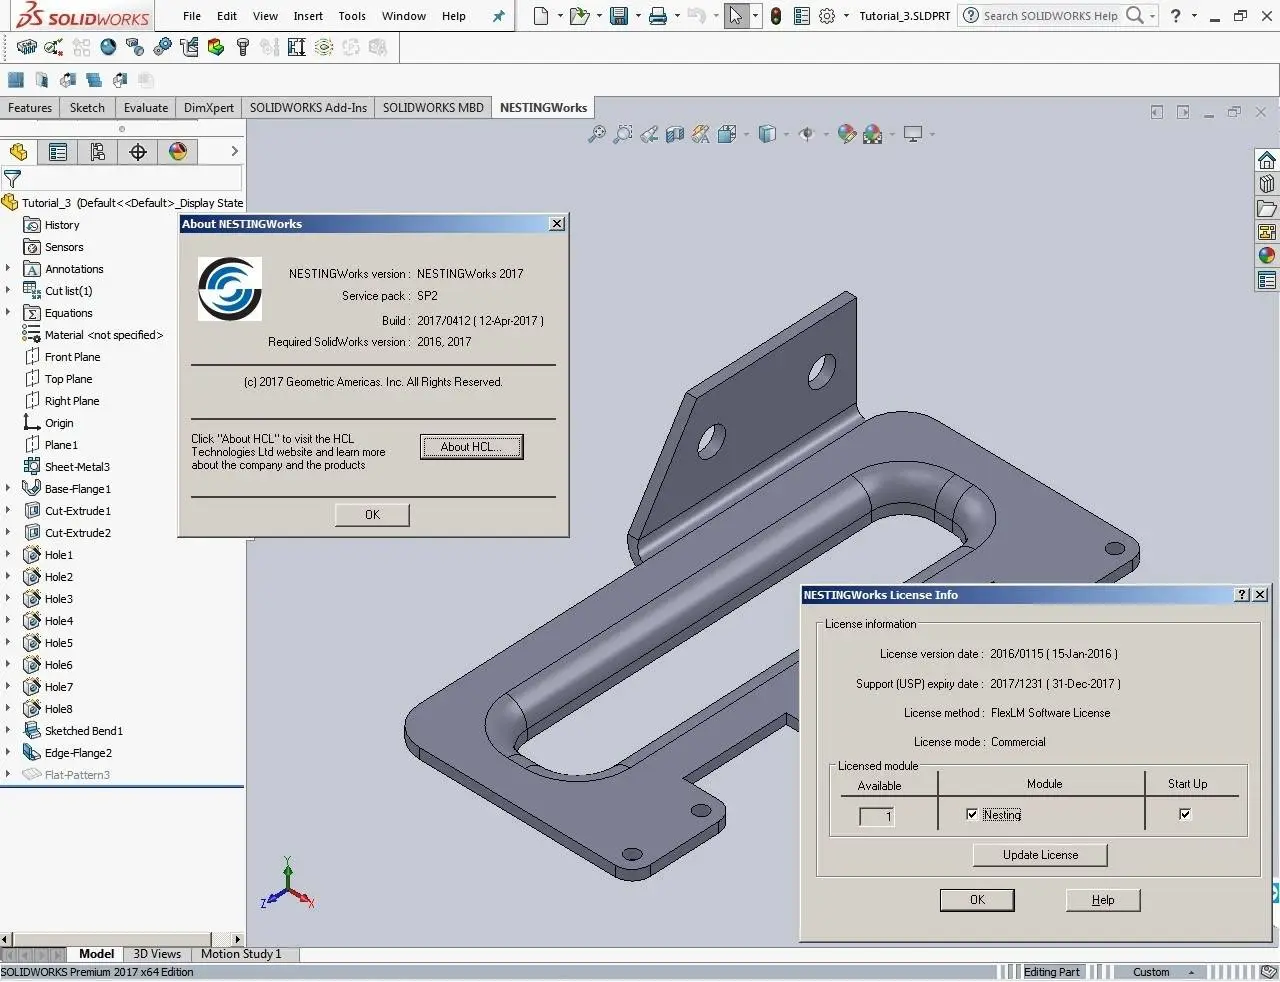1280x982 pixels.
Task: Open the FeatureManager design tree tab
Action: pyautogui.click(x=18, y=152)
